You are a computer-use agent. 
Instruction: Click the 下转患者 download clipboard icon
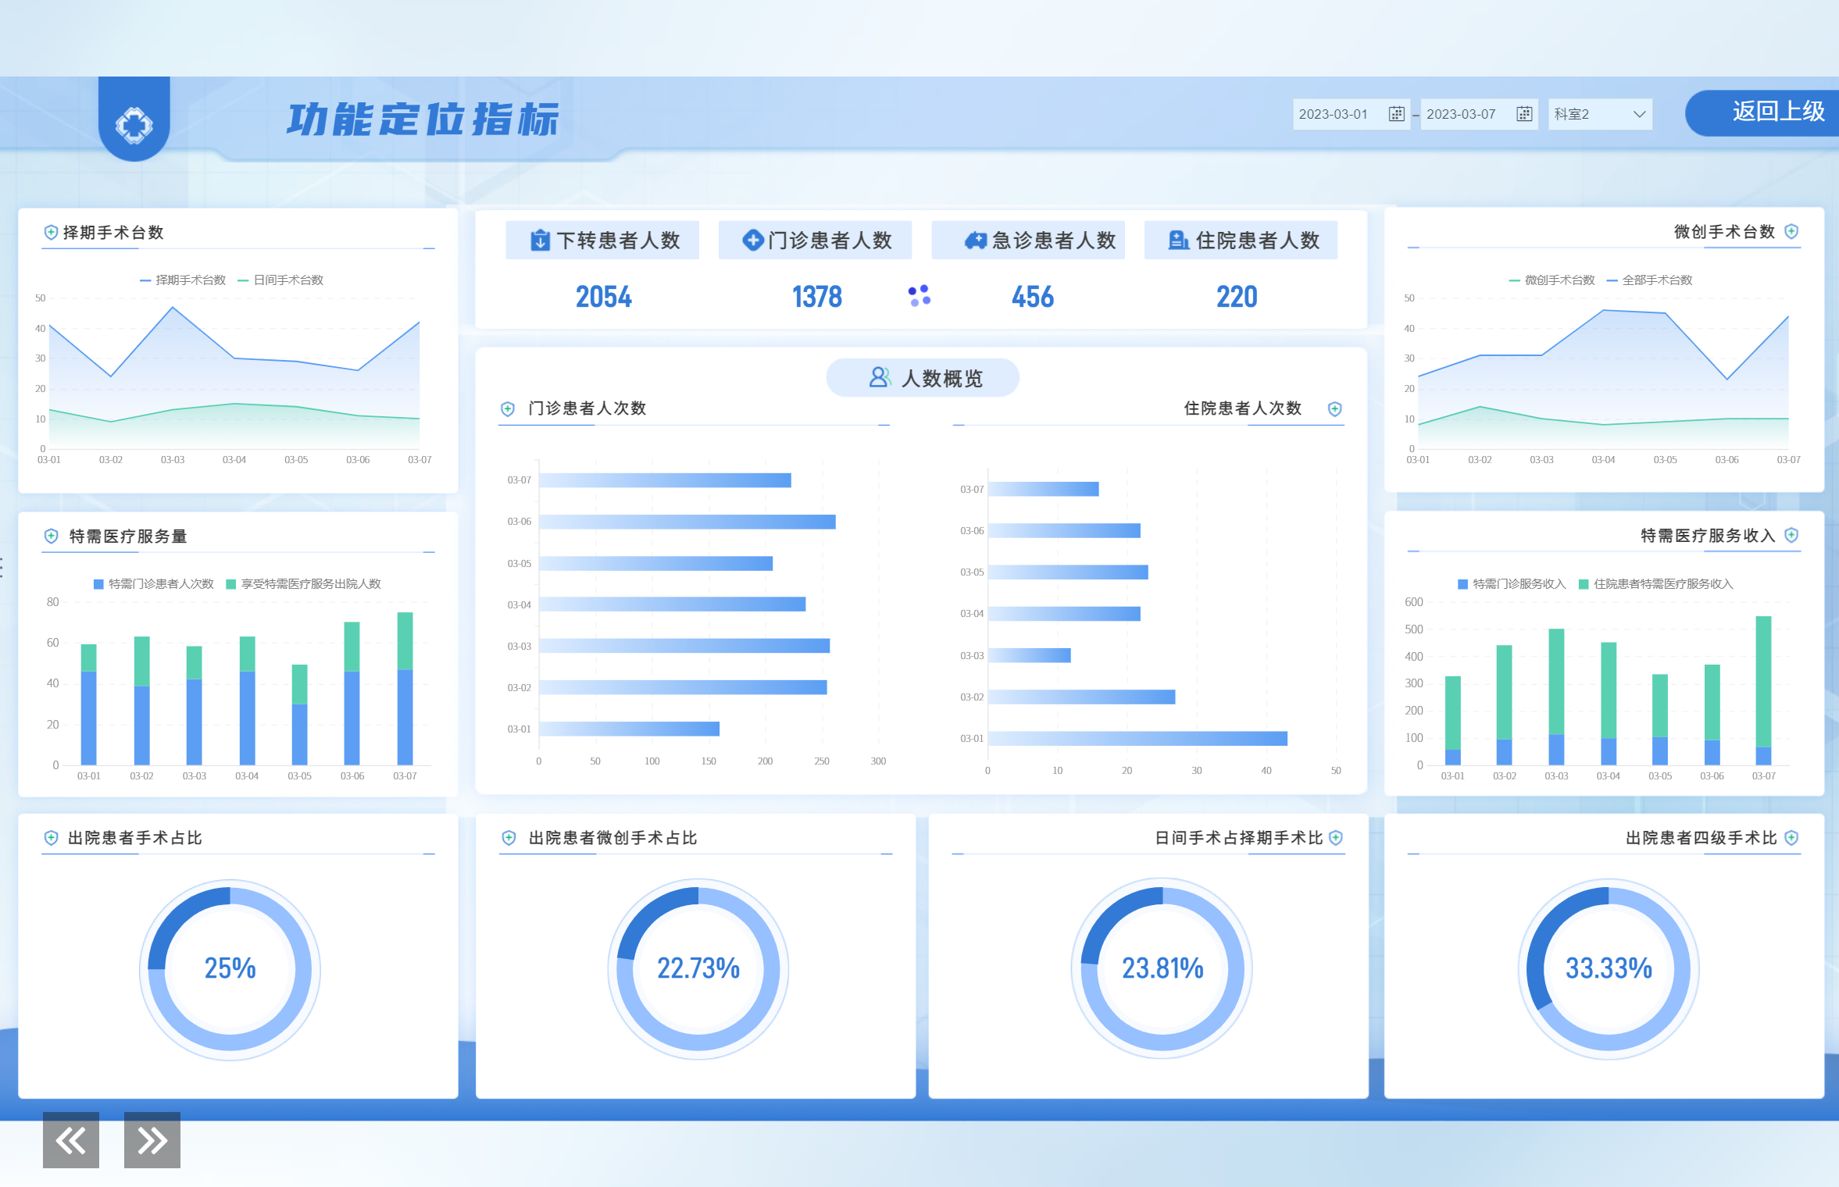(540, 240)
